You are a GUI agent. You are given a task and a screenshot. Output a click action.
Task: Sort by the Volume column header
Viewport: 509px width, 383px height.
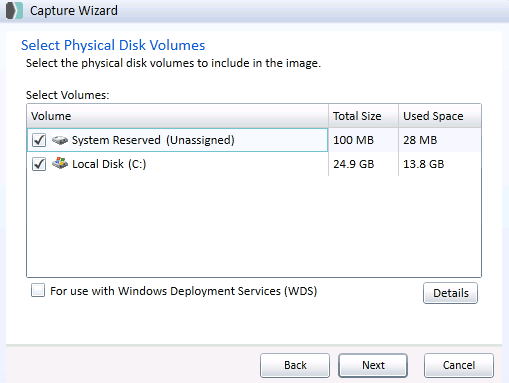(178, 116)
